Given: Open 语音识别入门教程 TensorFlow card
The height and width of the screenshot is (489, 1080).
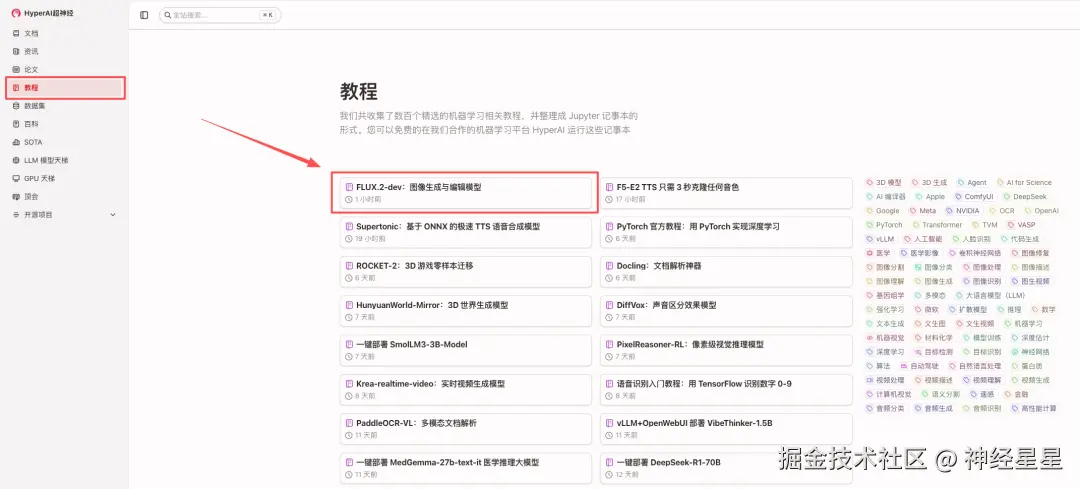Looking at the screenshot, I should pos(726,389).
